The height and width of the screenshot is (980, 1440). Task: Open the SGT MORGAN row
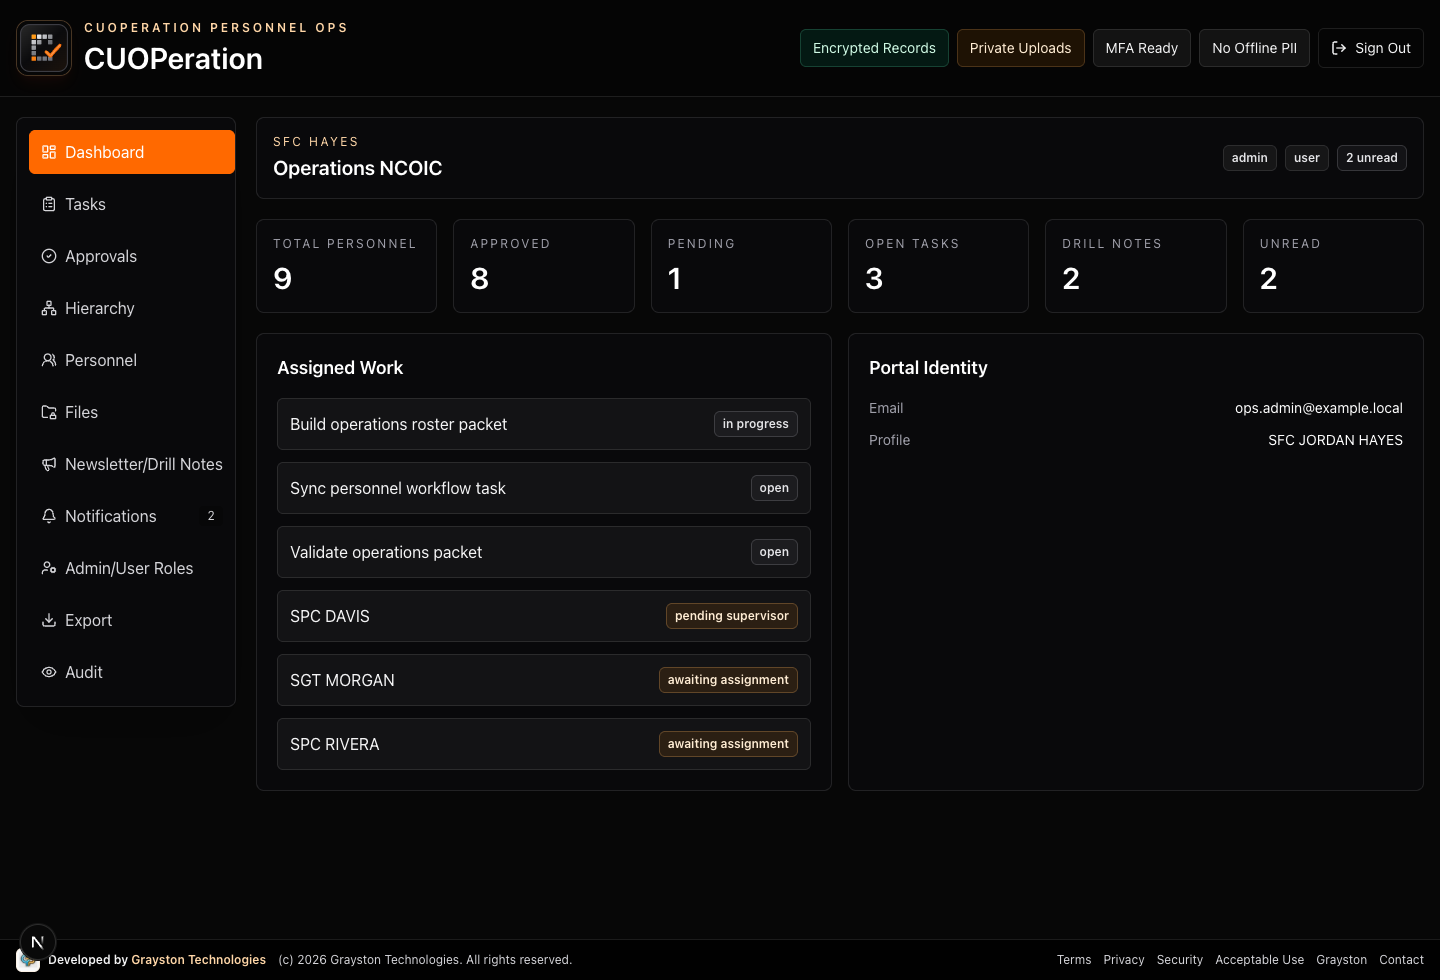tap(544, 680)
